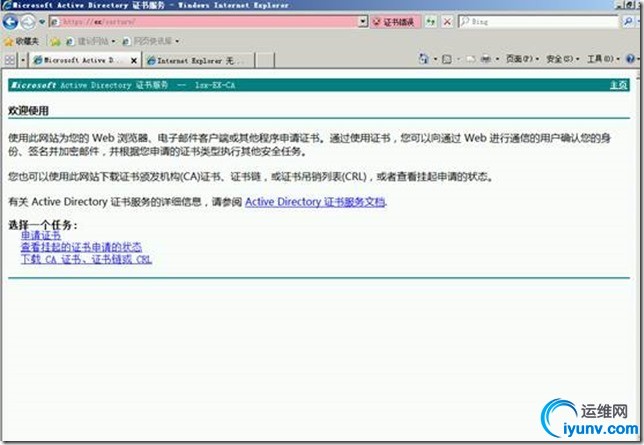Click the 选择一个任务 label text
Viewport: 644px width, 445px height.
pyautogui.click(x=43, y=225)
